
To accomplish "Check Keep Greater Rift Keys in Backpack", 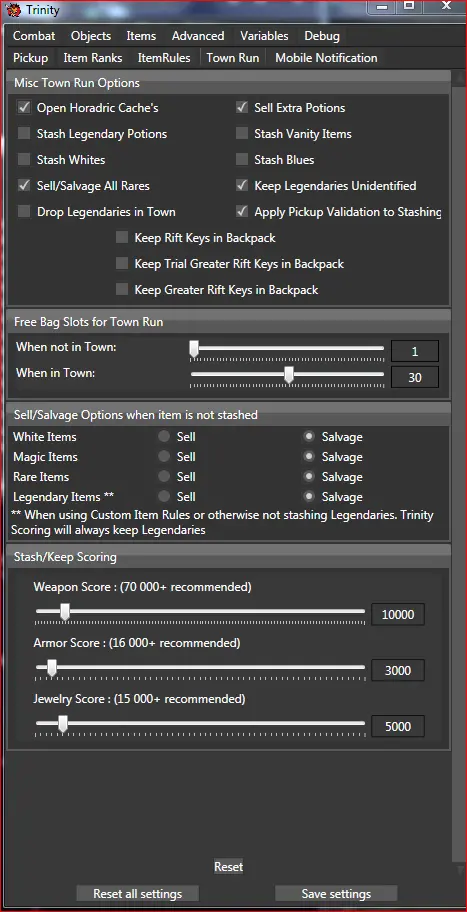I will pos(122,289).
